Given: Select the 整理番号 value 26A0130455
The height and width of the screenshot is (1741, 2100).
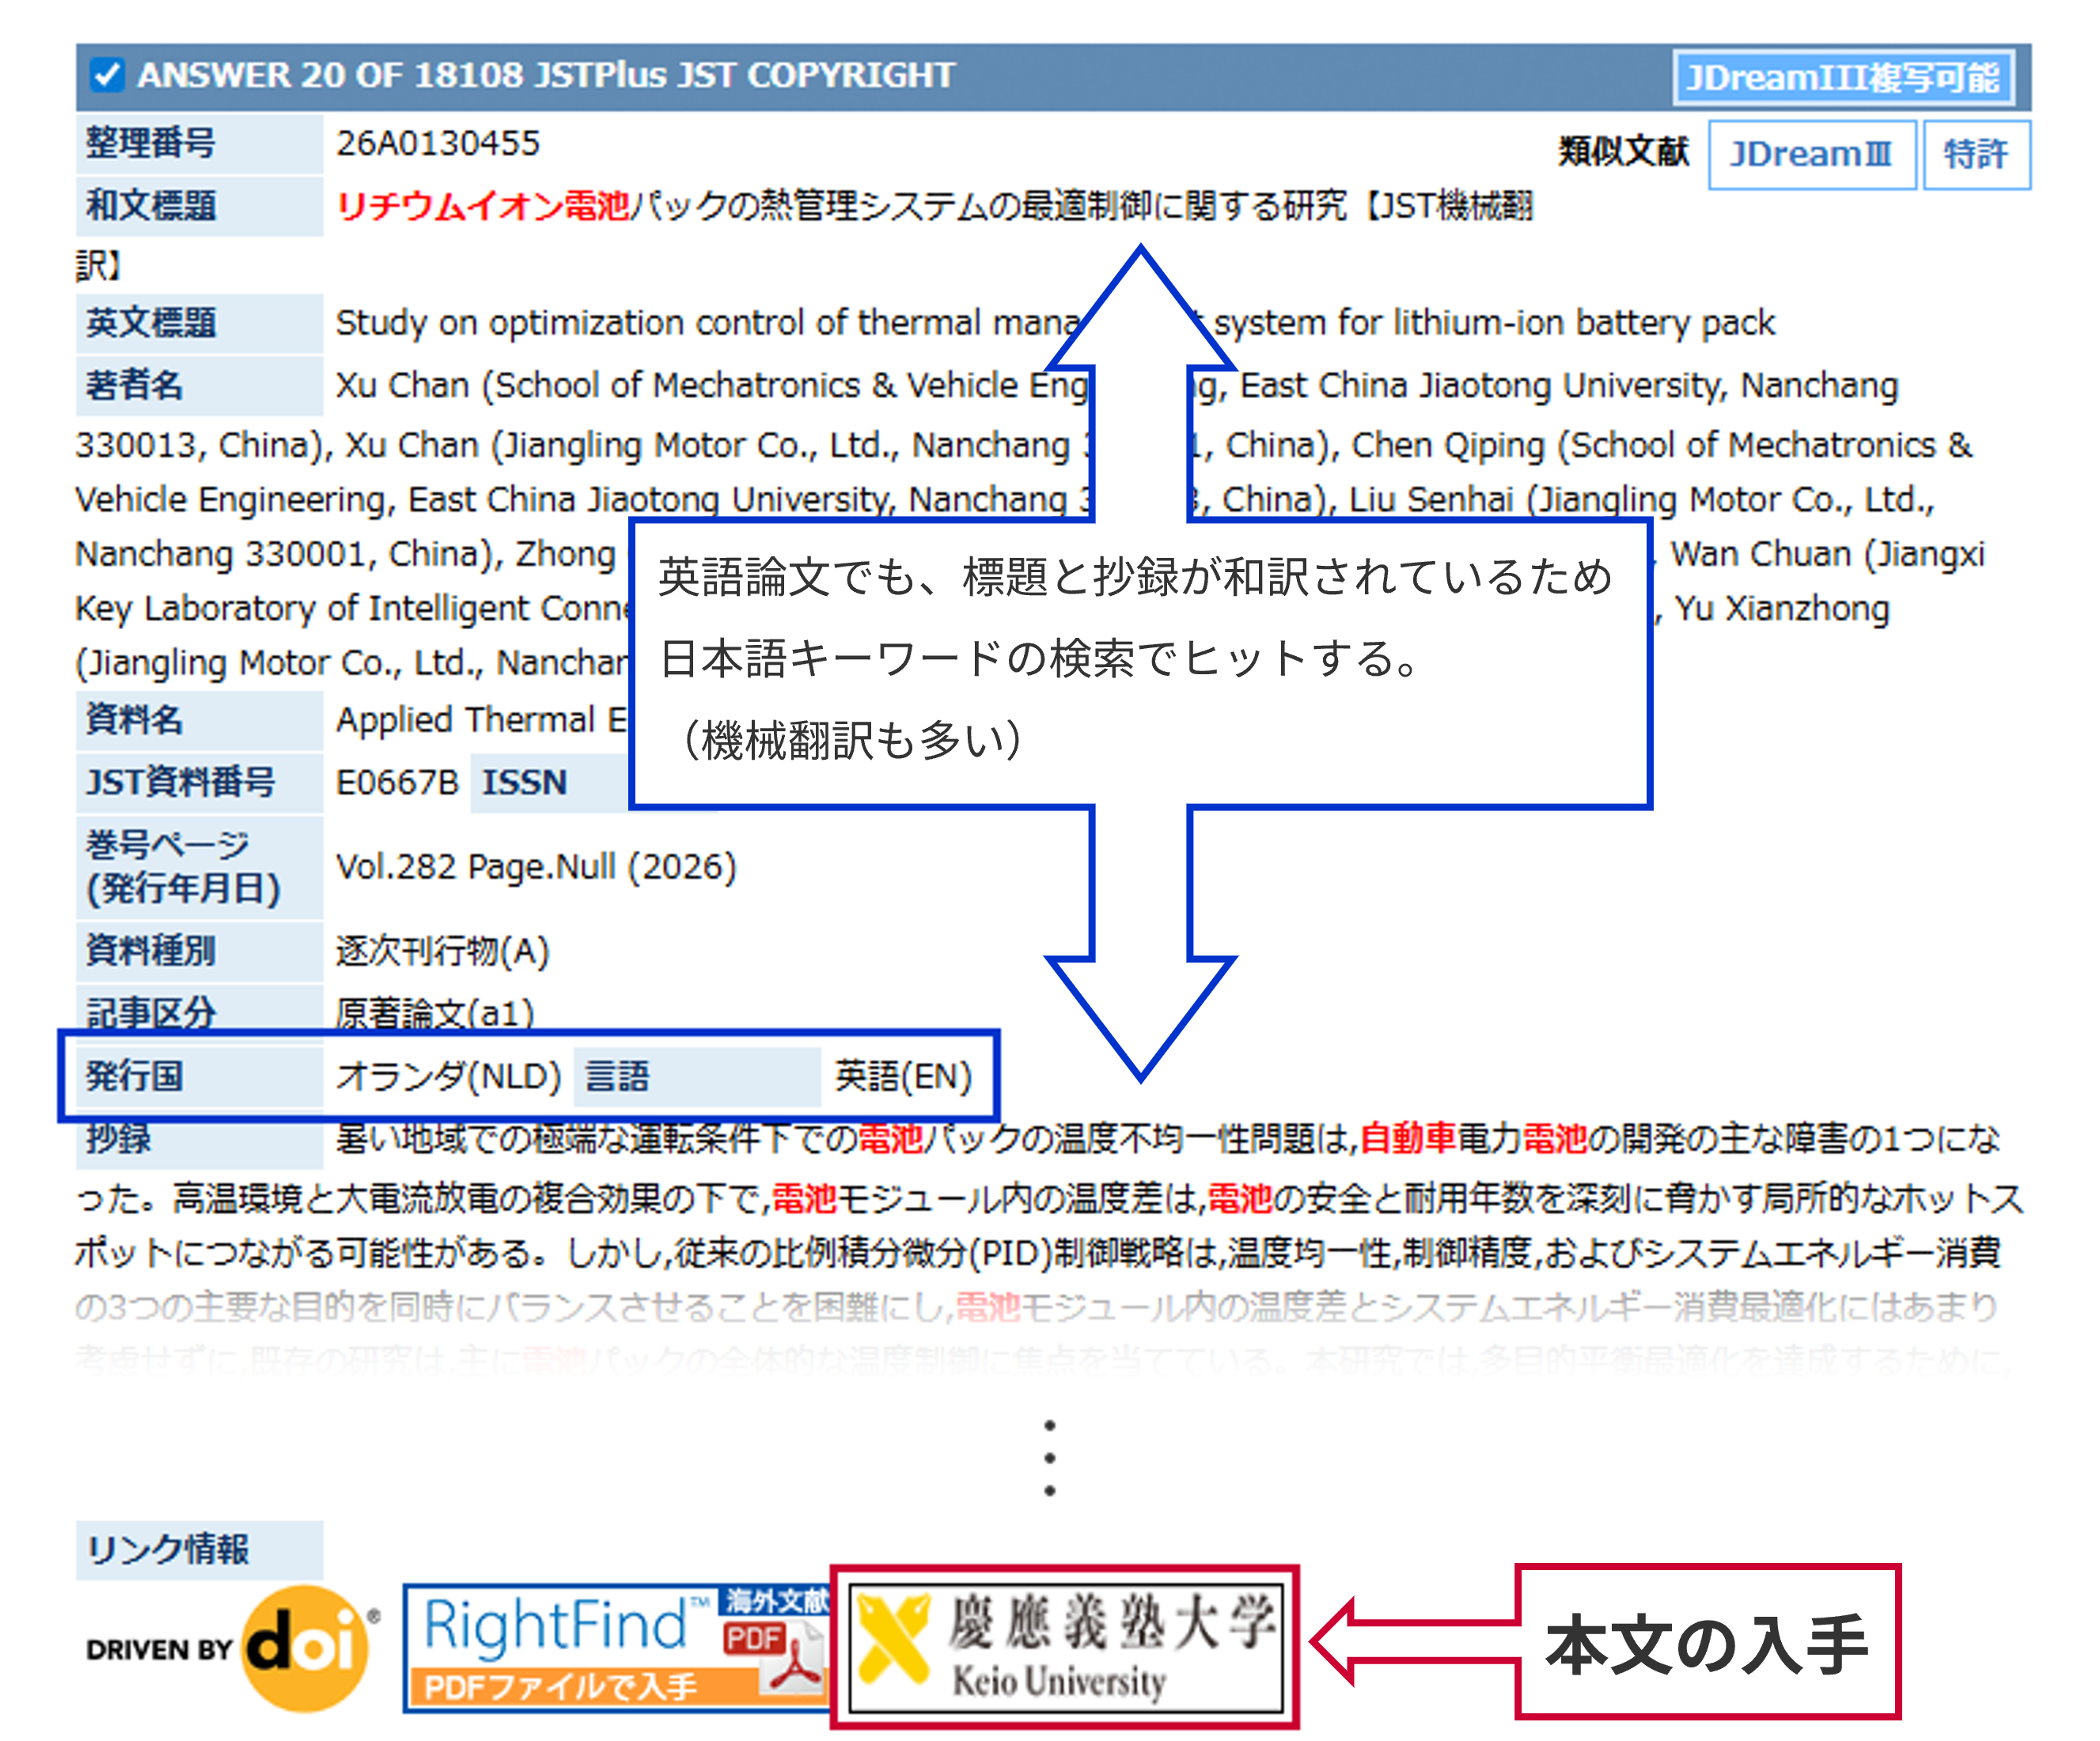Looking at the screenshot, I should coord(437,143).
